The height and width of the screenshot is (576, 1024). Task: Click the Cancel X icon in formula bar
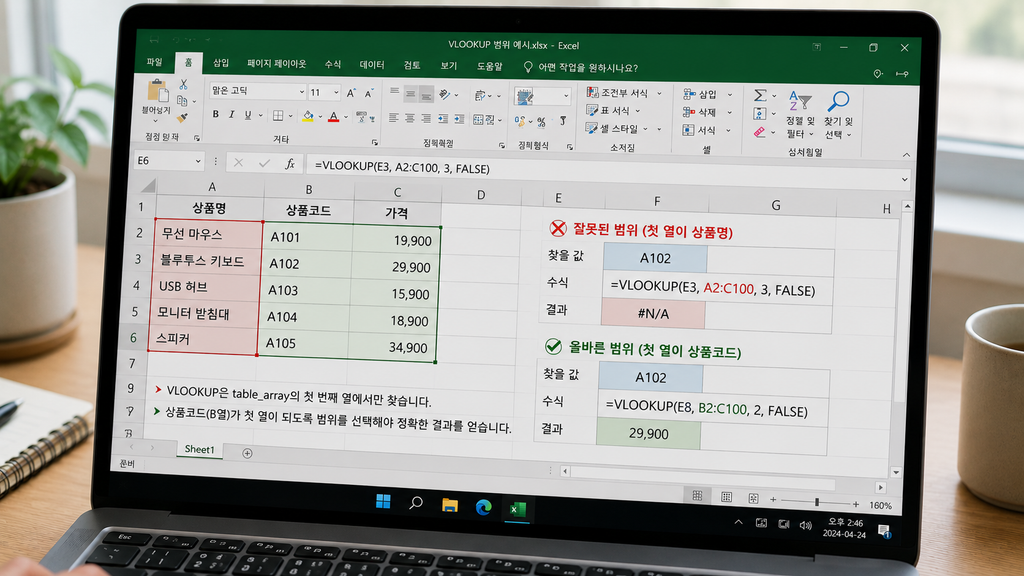tap(238, 163)
